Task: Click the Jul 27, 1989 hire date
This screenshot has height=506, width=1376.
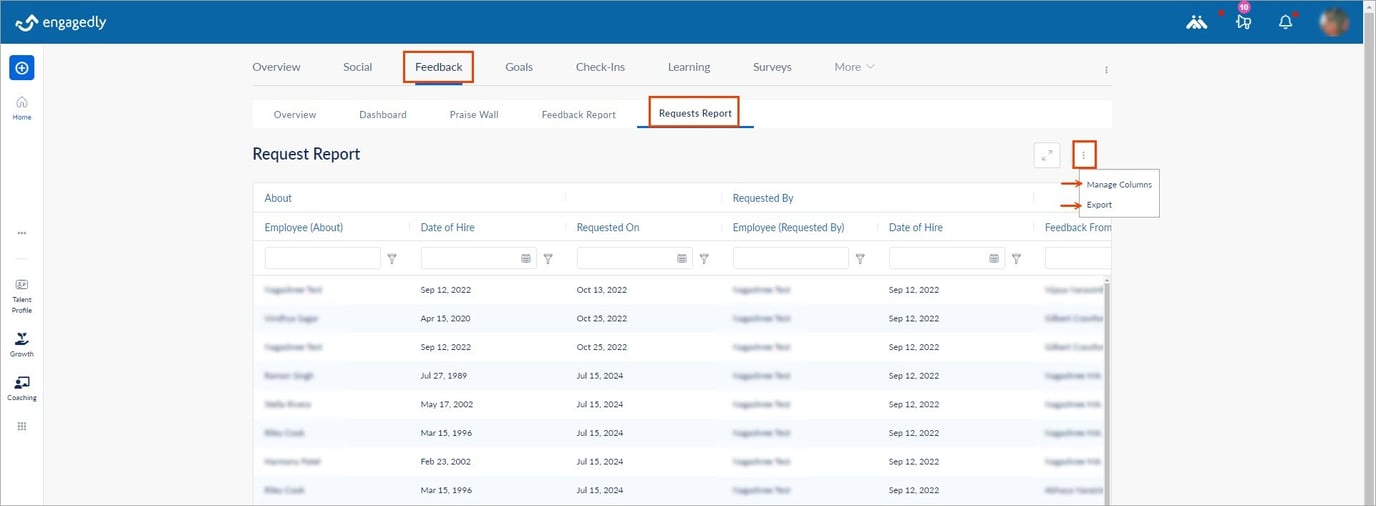Action: (444, 376)
